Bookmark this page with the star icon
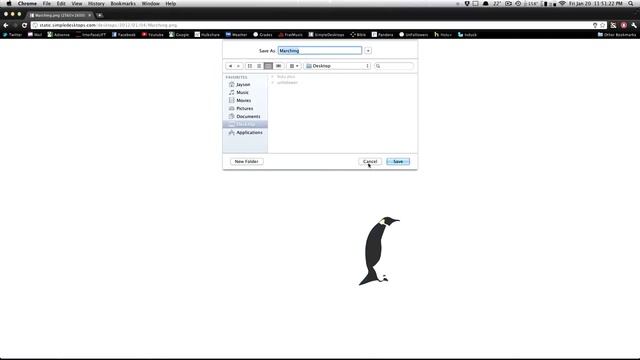This screenshot has width=640, height=360. [x=602, y=25]
